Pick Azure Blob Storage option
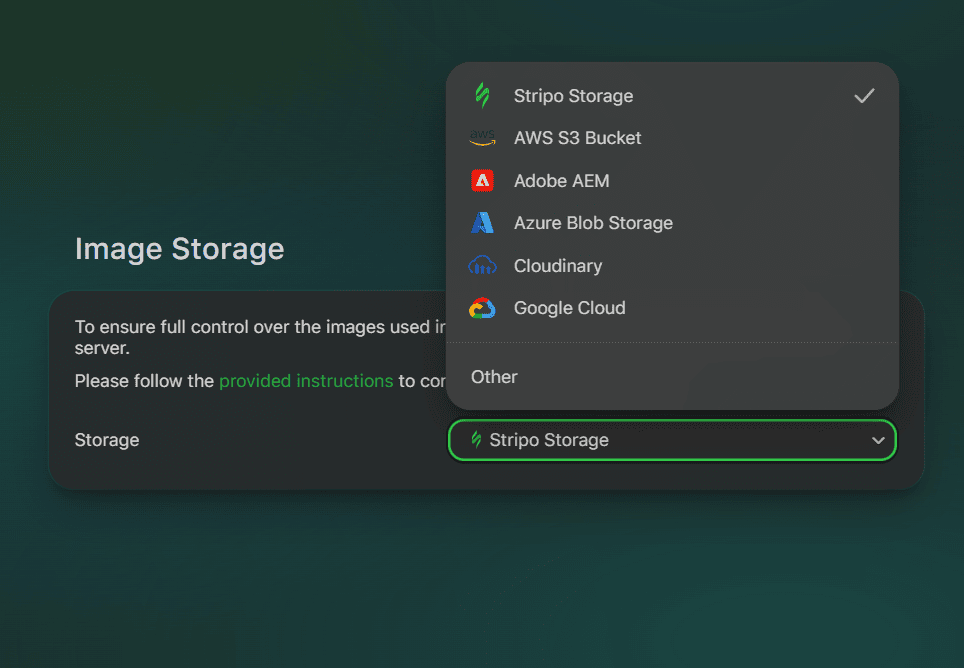This screenshot has width=964, height=668. 672,222
